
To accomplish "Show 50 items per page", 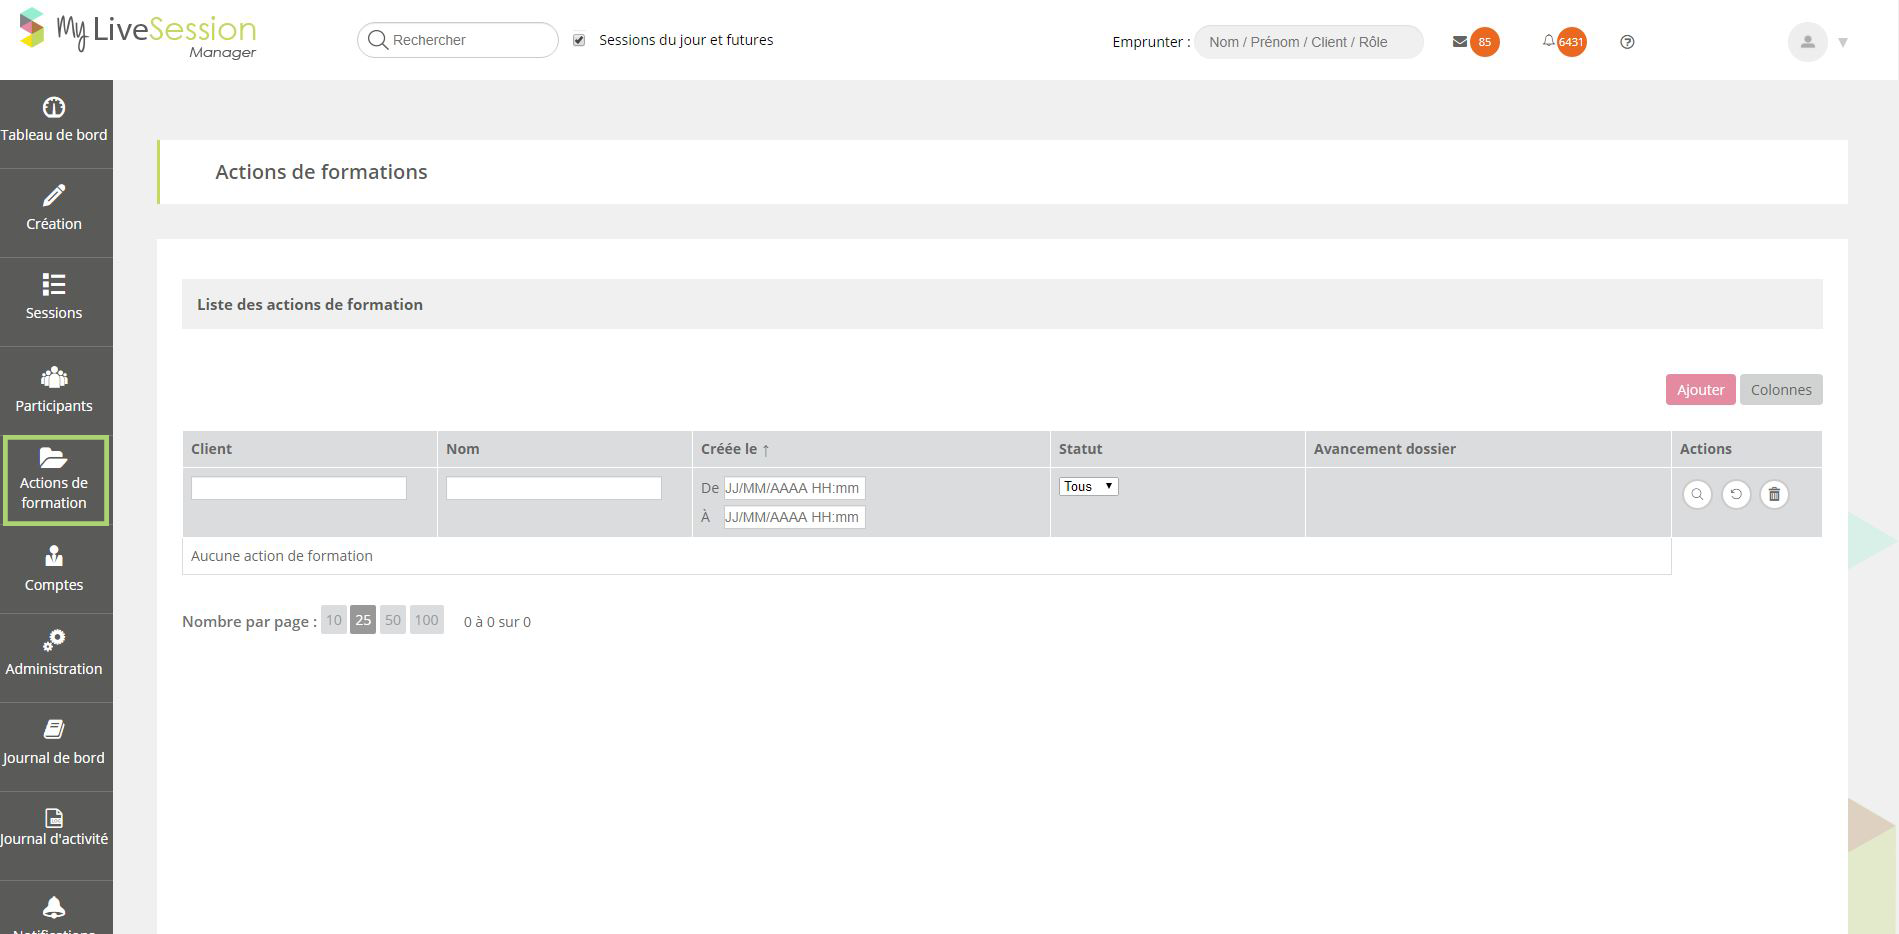I will click(393, 620).
